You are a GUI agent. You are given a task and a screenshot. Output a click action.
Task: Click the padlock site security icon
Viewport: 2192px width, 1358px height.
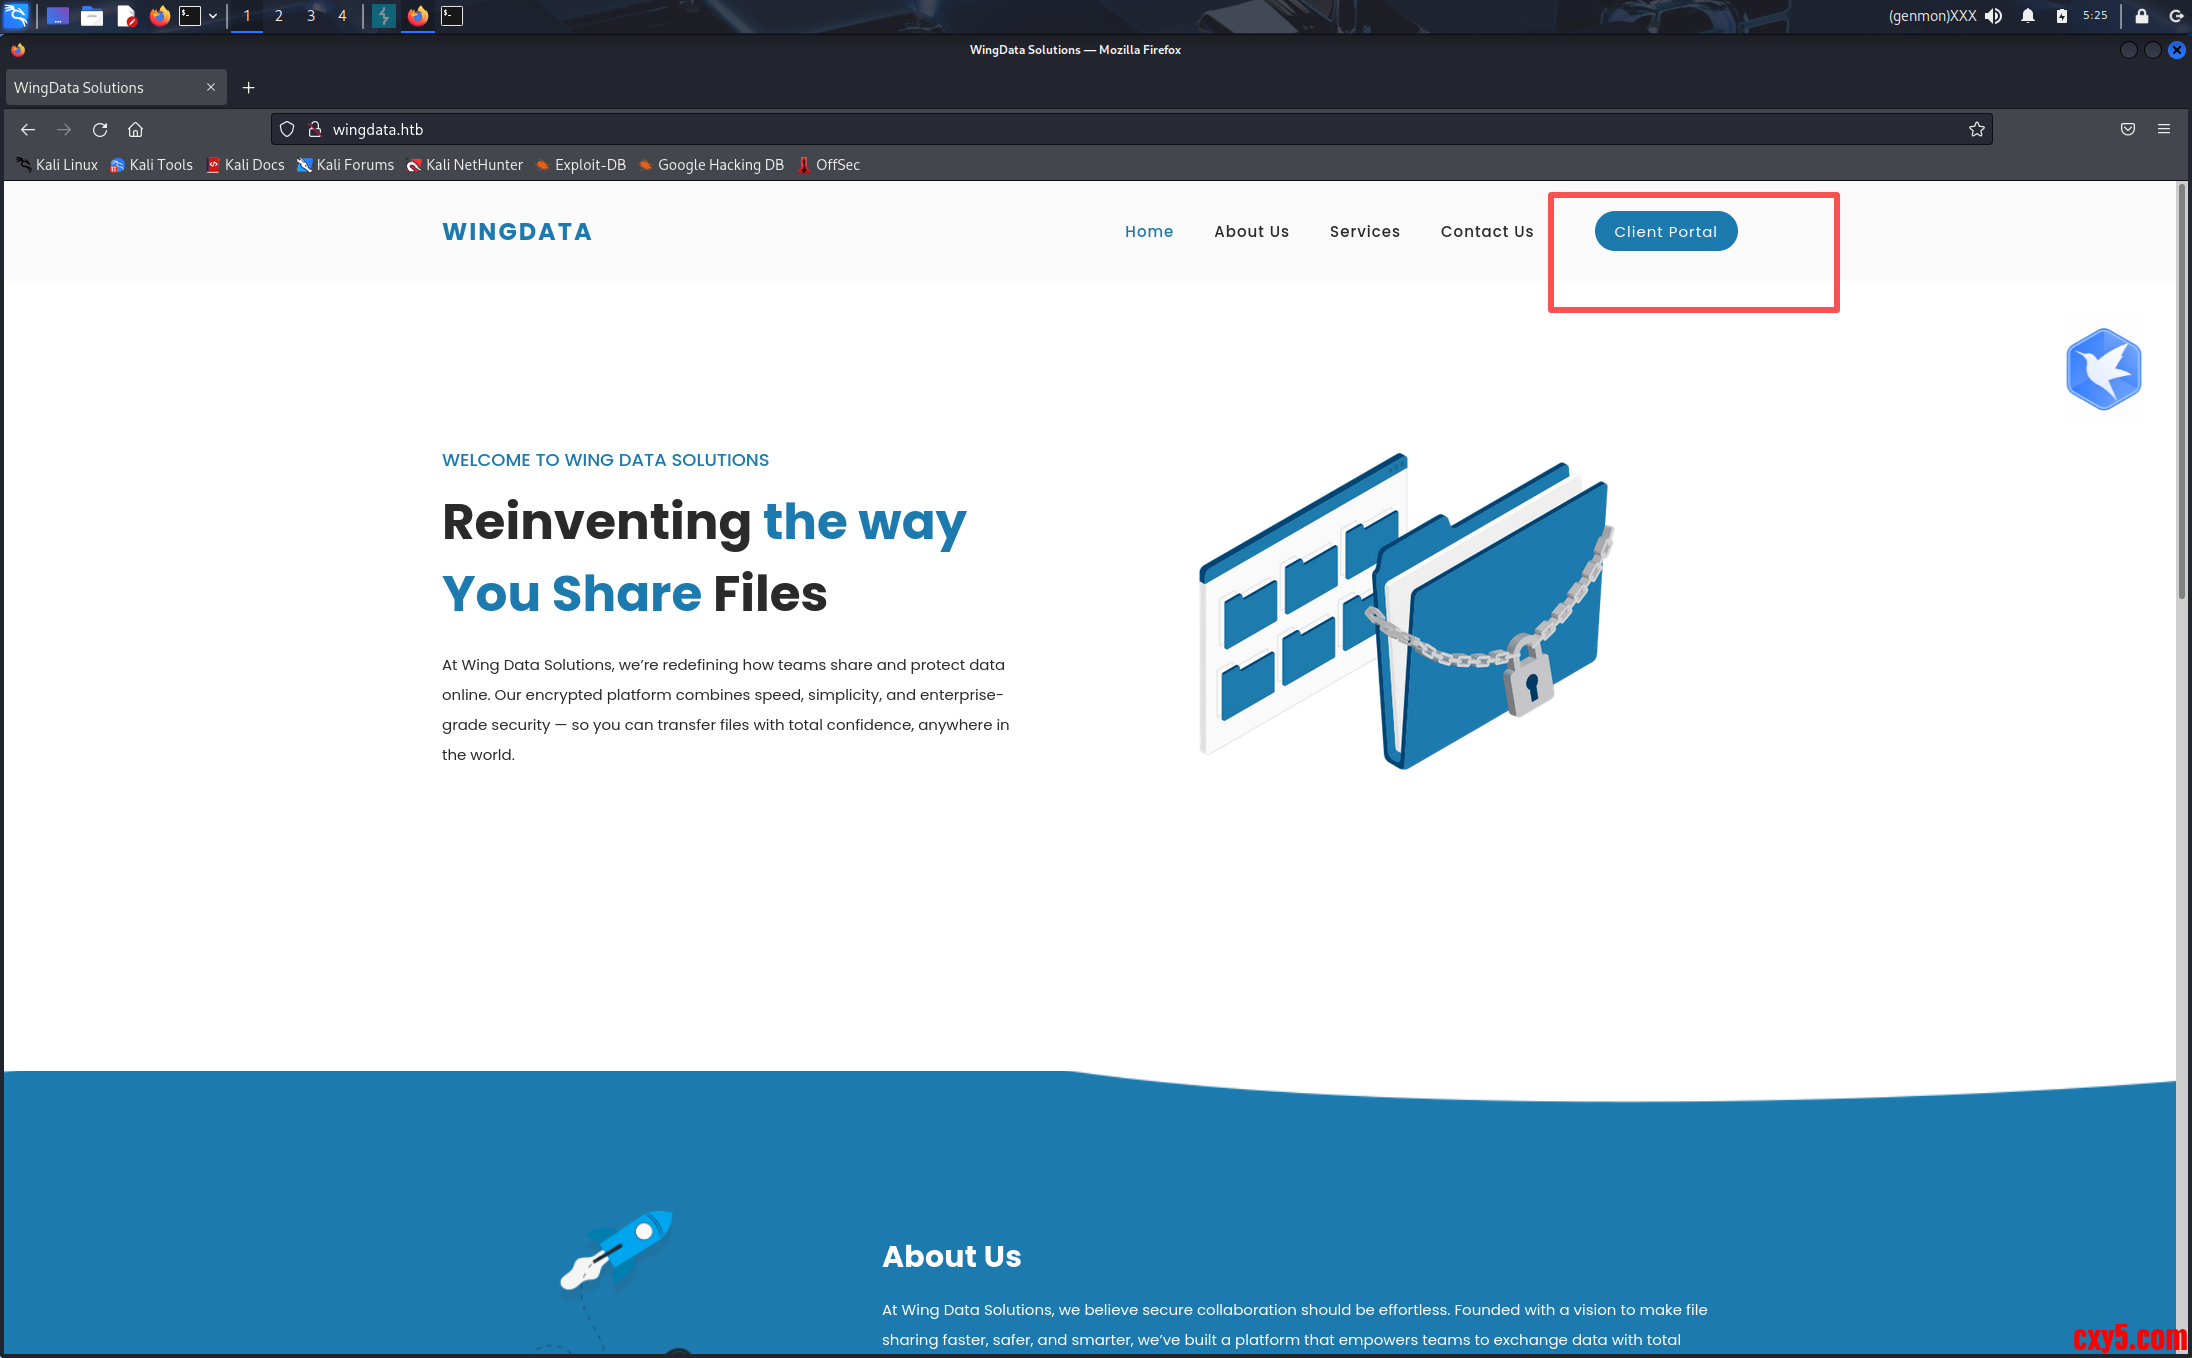314,129
